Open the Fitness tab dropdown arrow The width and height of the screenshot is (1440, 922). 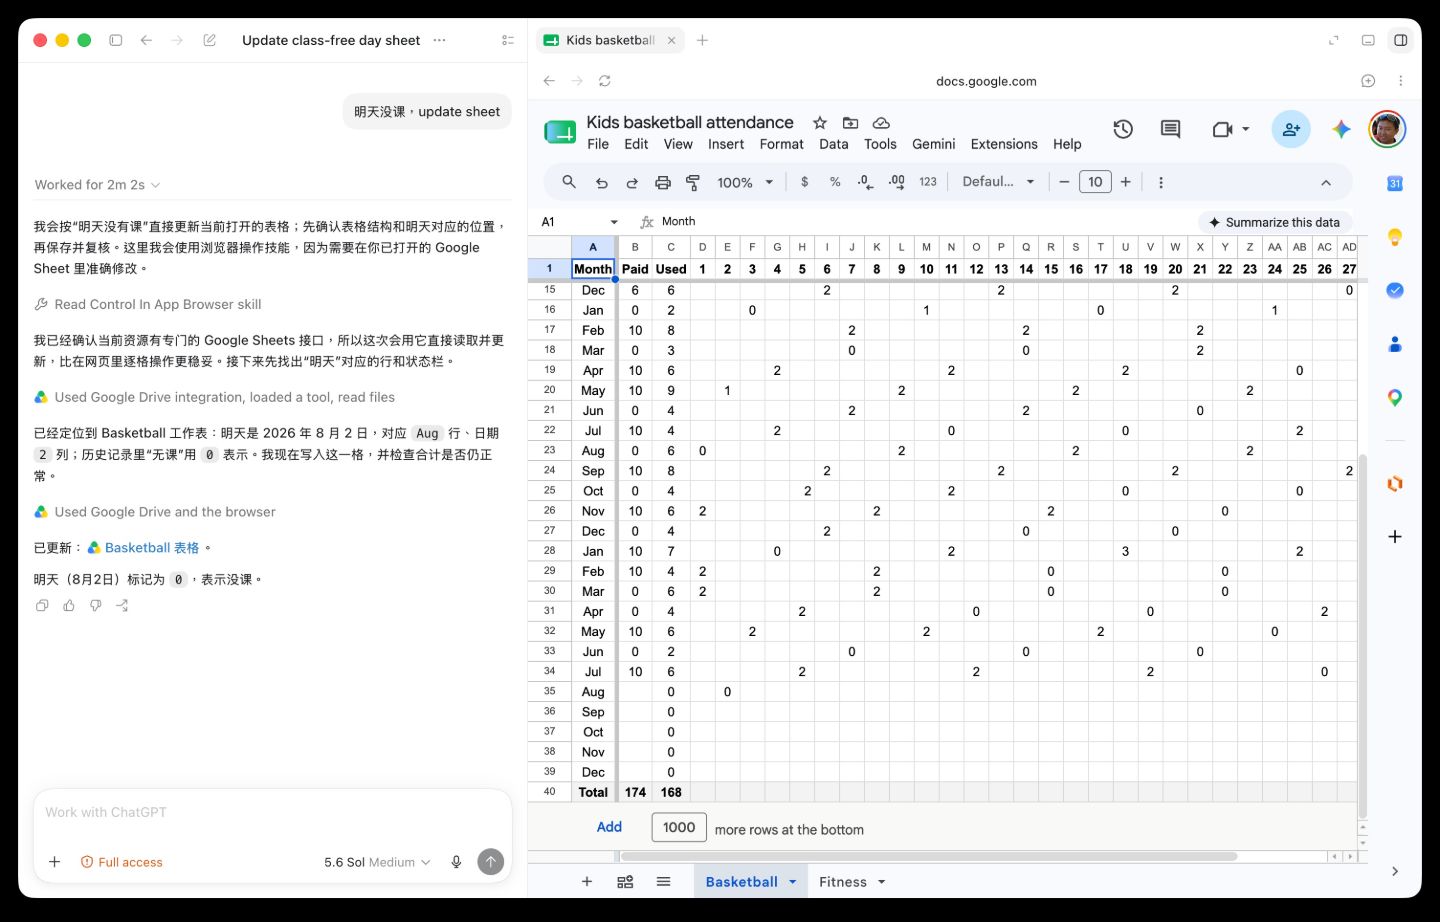[x=881, y=882]
